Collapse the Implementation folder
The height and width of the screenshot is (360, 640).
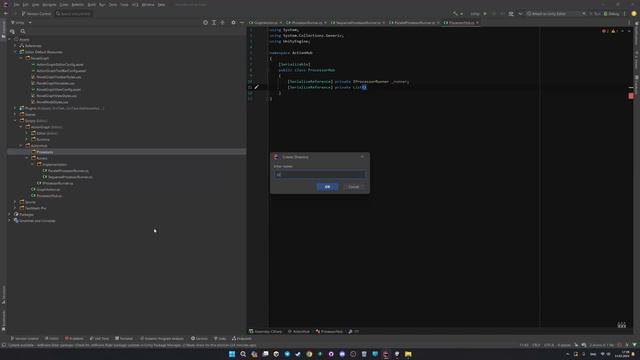point(33,164)
